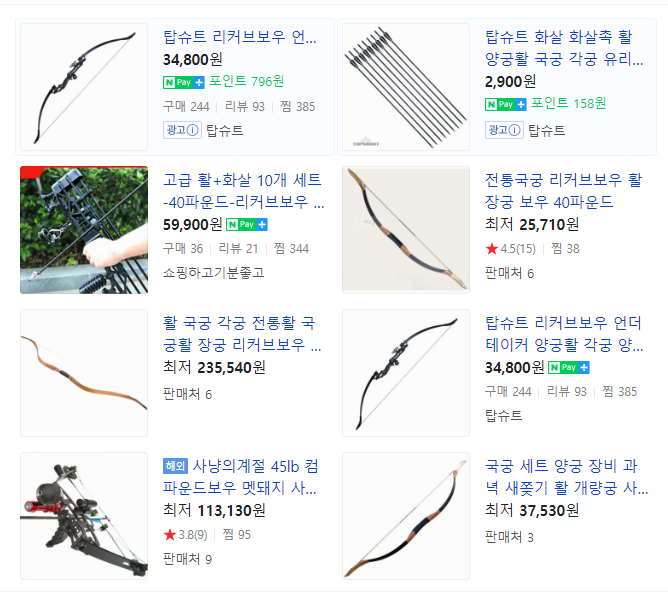The image size is (668, 605).
Task: Click 쇼핑하고기분좋고 seller name
Action: pyautogui.click(x=213, y=273)
